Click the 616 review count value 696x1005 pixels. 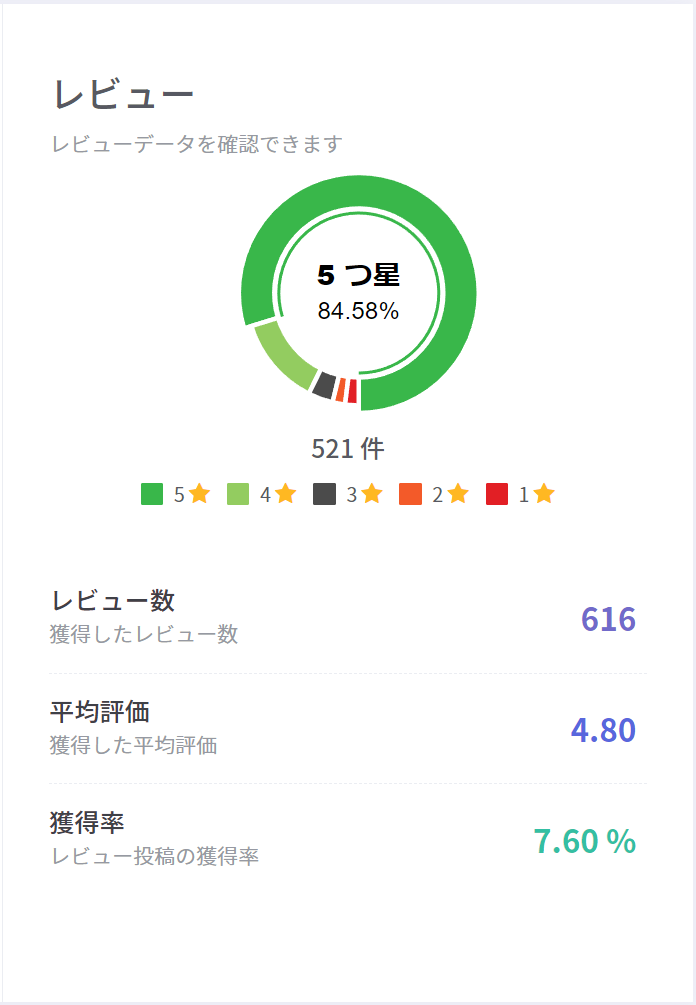coord(608,619)
